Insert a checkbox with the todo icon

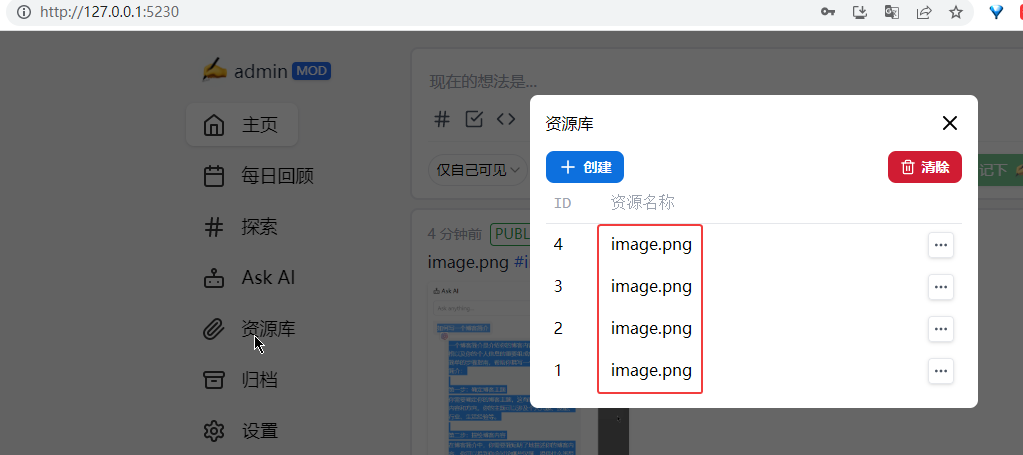pyautogui.click(x=474, y=119)
